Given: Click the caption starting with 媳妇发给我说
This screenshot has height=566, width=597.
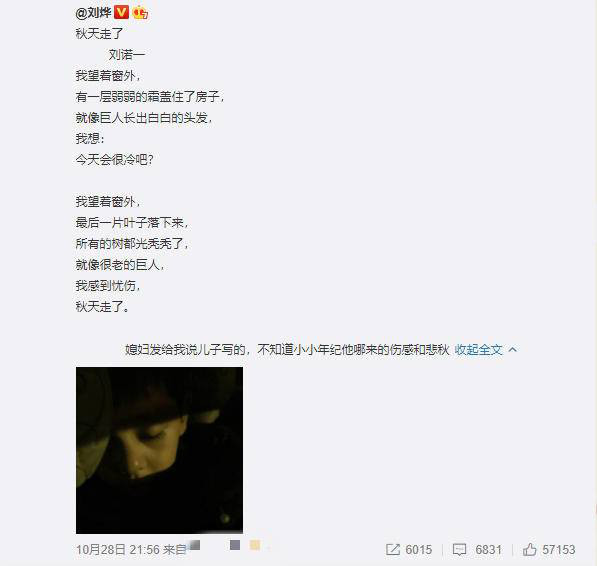Looking at the screenshot, I should pos(287,349).
